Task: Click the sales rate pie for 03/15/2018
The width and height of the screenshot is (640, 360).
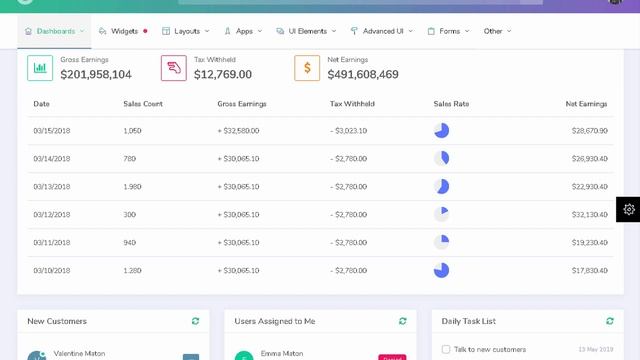Action: click(441, 131)
